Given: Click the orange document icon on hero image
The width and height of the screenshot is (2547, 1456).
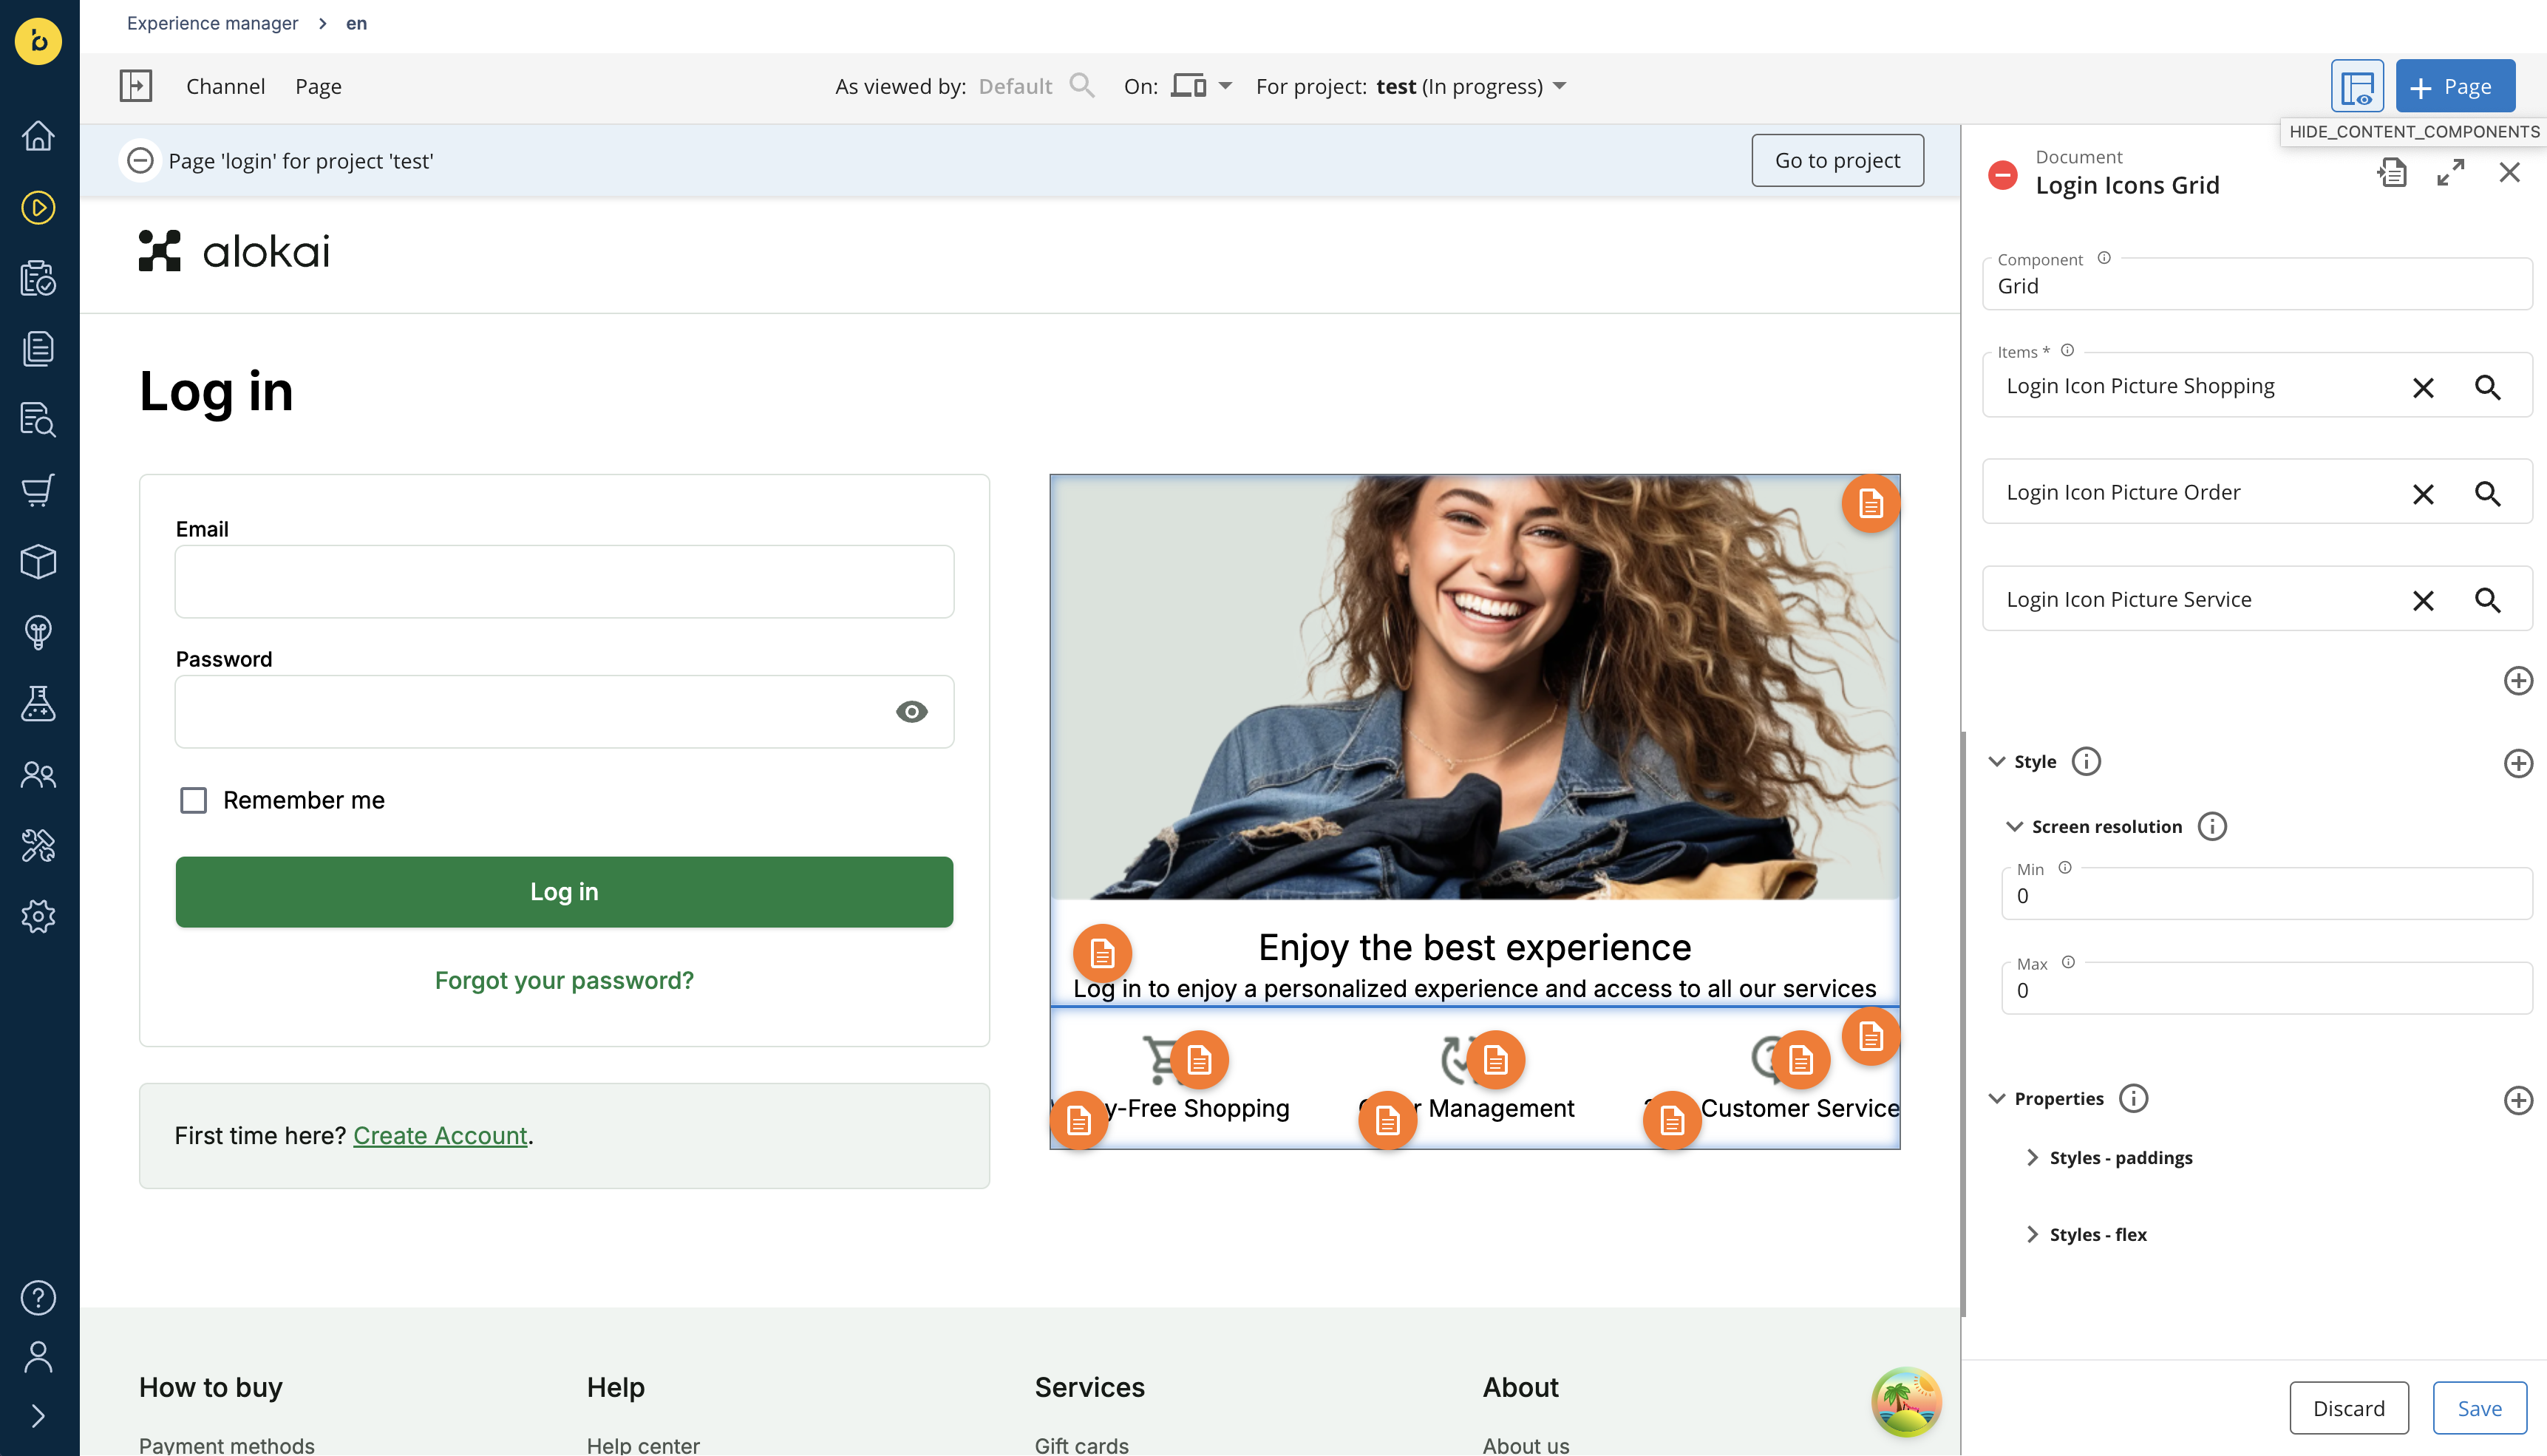Looking at the screenshot, I should [1870, 503].
